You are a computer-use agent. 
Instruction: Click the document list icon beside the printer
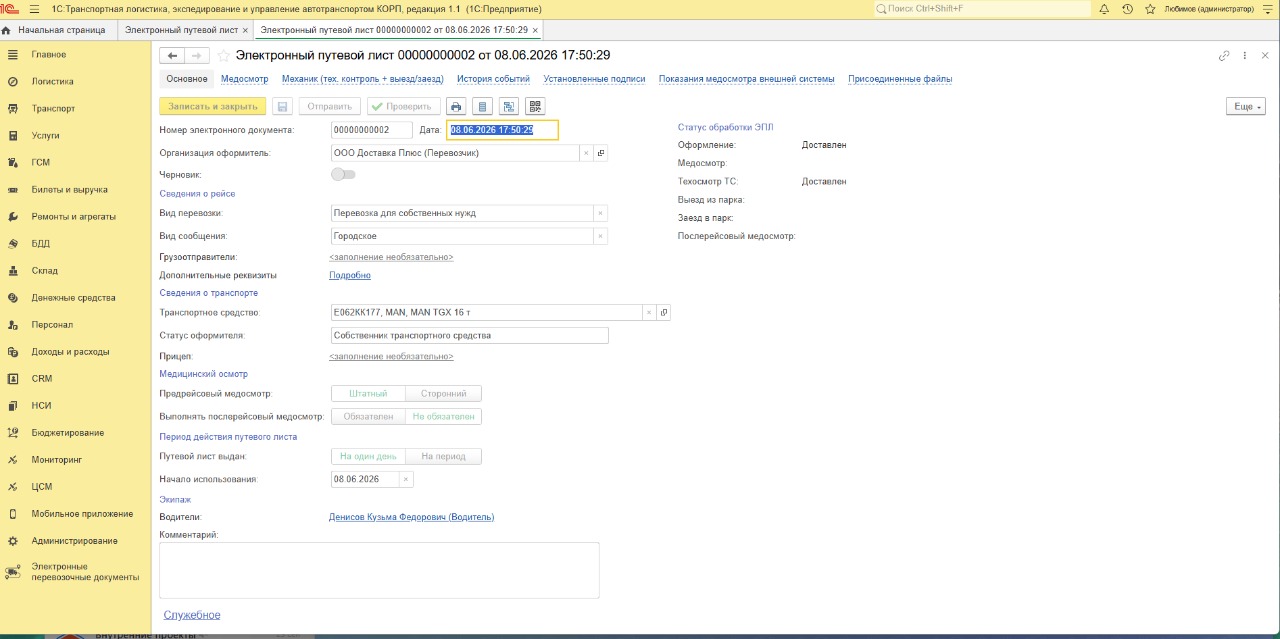click(482, 106)
